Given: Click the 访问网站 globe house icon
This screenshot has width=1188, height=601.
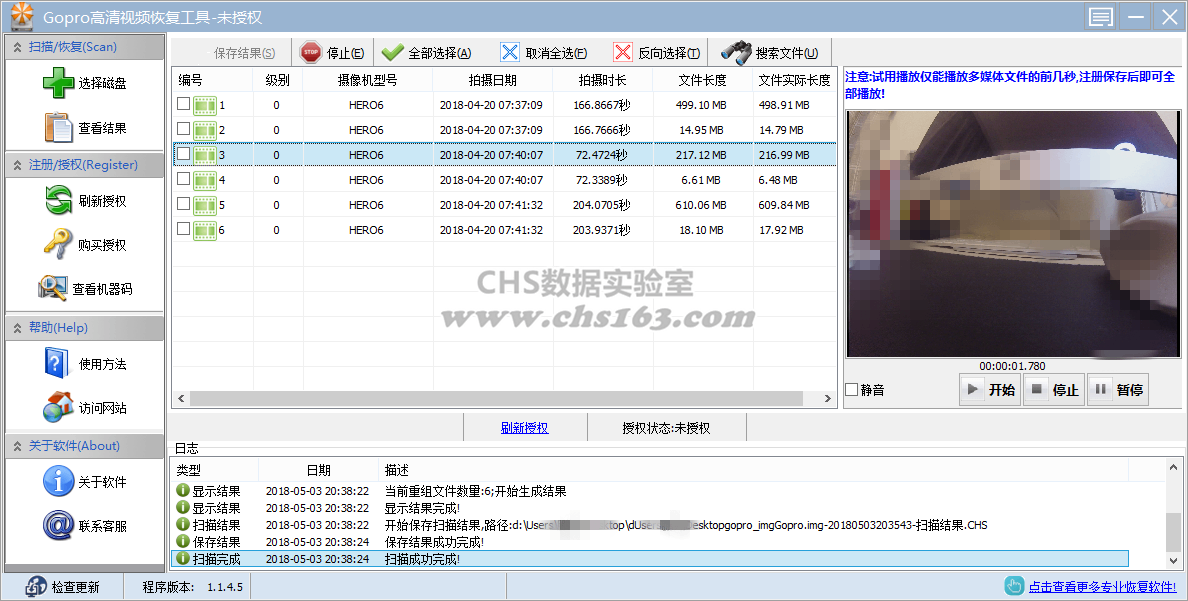Looking at the screenshot, I should 58,407.
